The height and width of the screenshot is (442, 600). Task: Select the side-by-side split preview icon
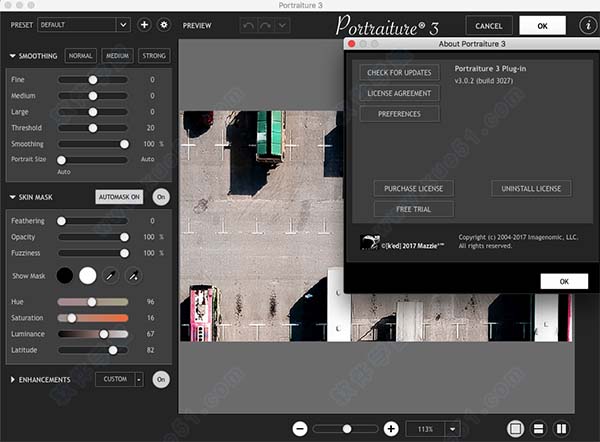561,428
